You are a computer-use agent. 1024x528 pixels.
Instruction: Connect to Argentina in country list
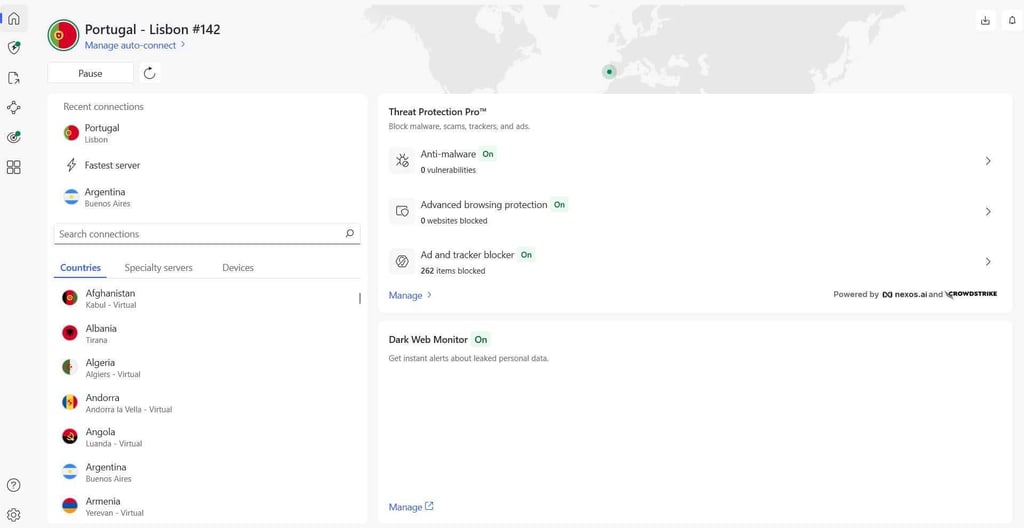pyautogui.click(x=207, y=472)
